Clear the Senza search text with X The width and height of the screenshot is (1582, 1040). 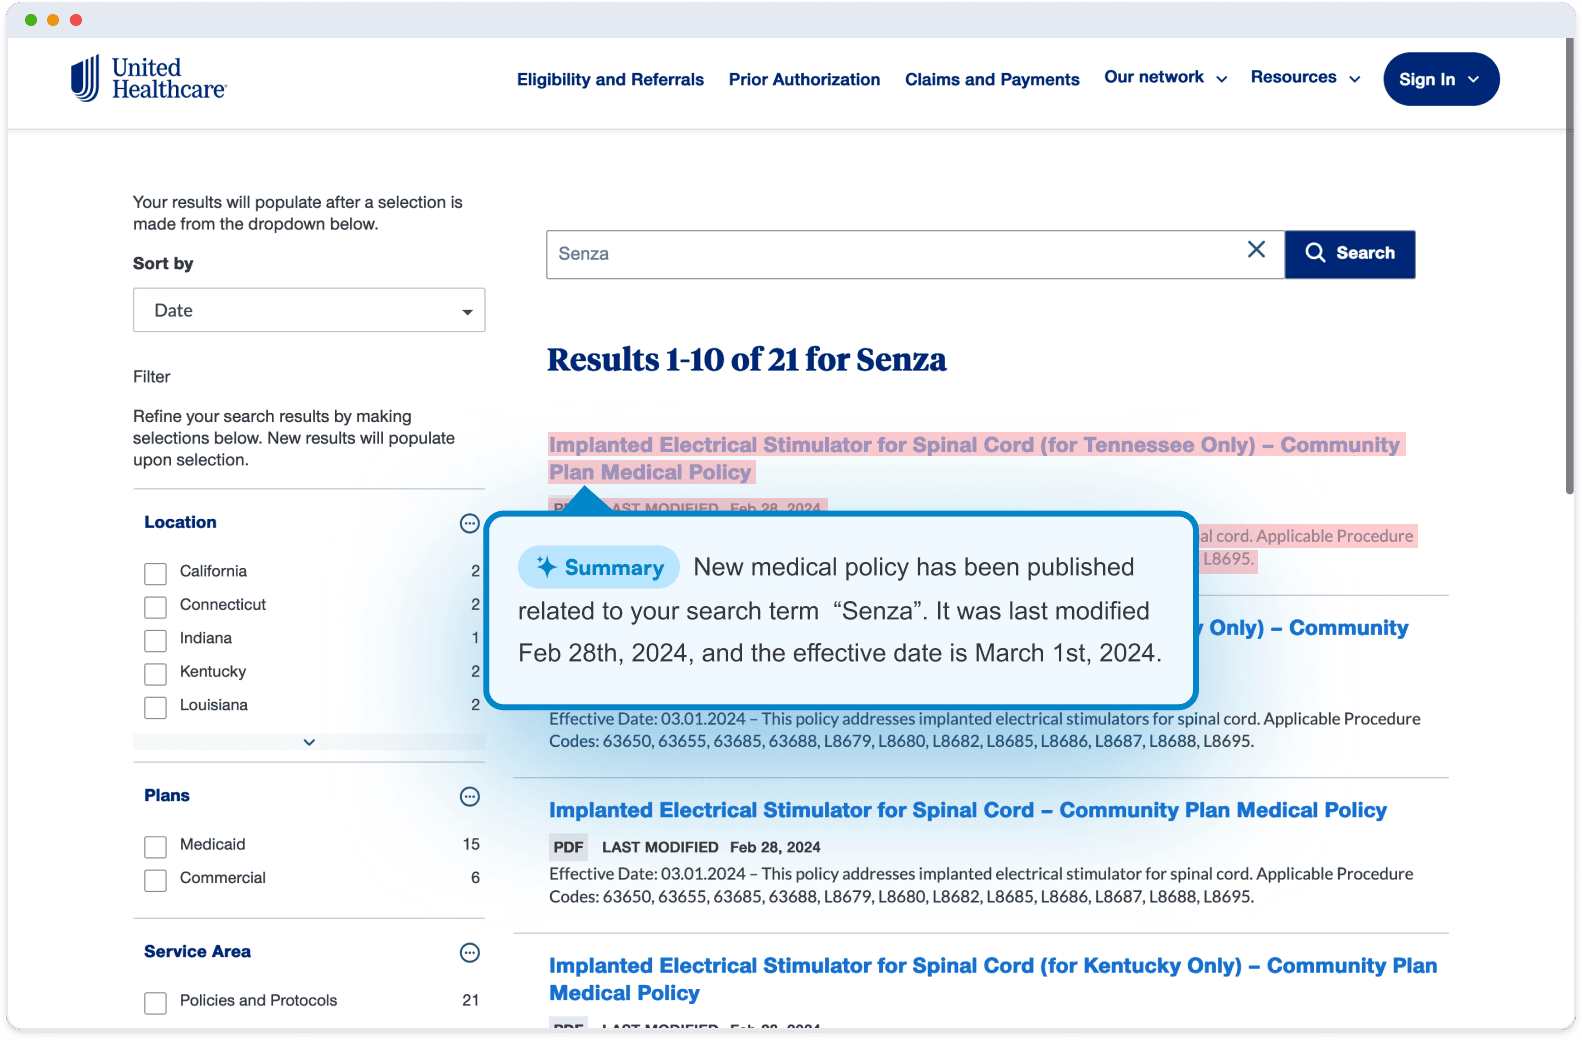[1256, 250]
